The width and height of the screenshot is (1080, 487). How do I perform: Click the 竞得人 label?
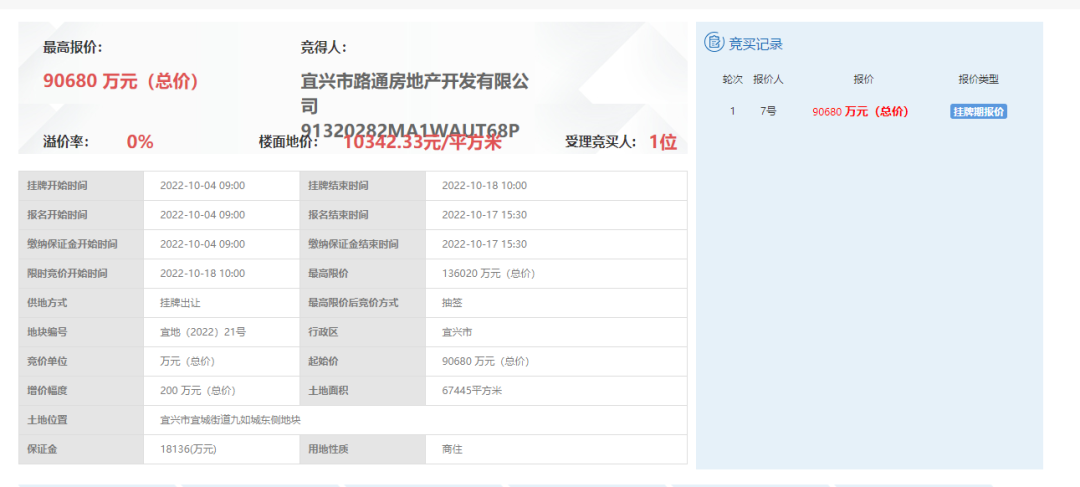[323, 48]
